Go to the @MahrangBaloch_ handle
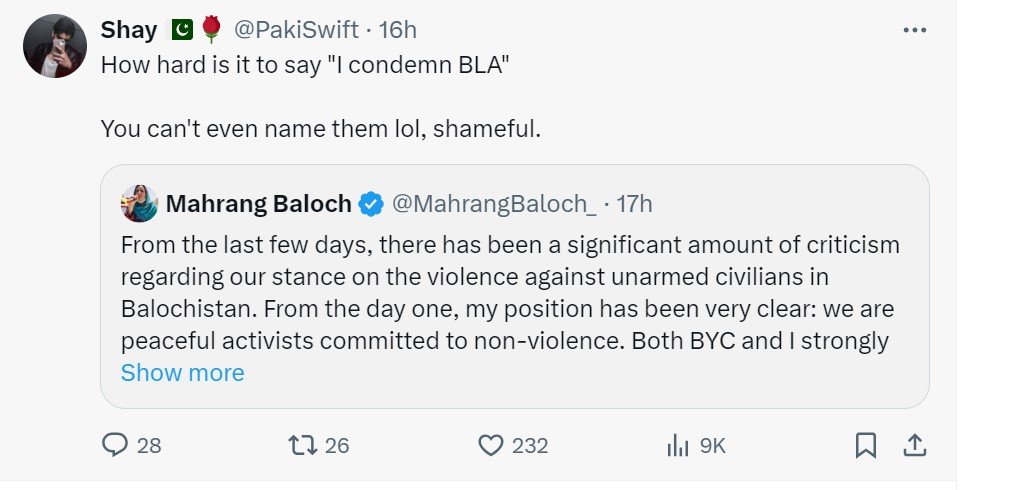Viewport: 1032px width, 490px height. [494, 204]
